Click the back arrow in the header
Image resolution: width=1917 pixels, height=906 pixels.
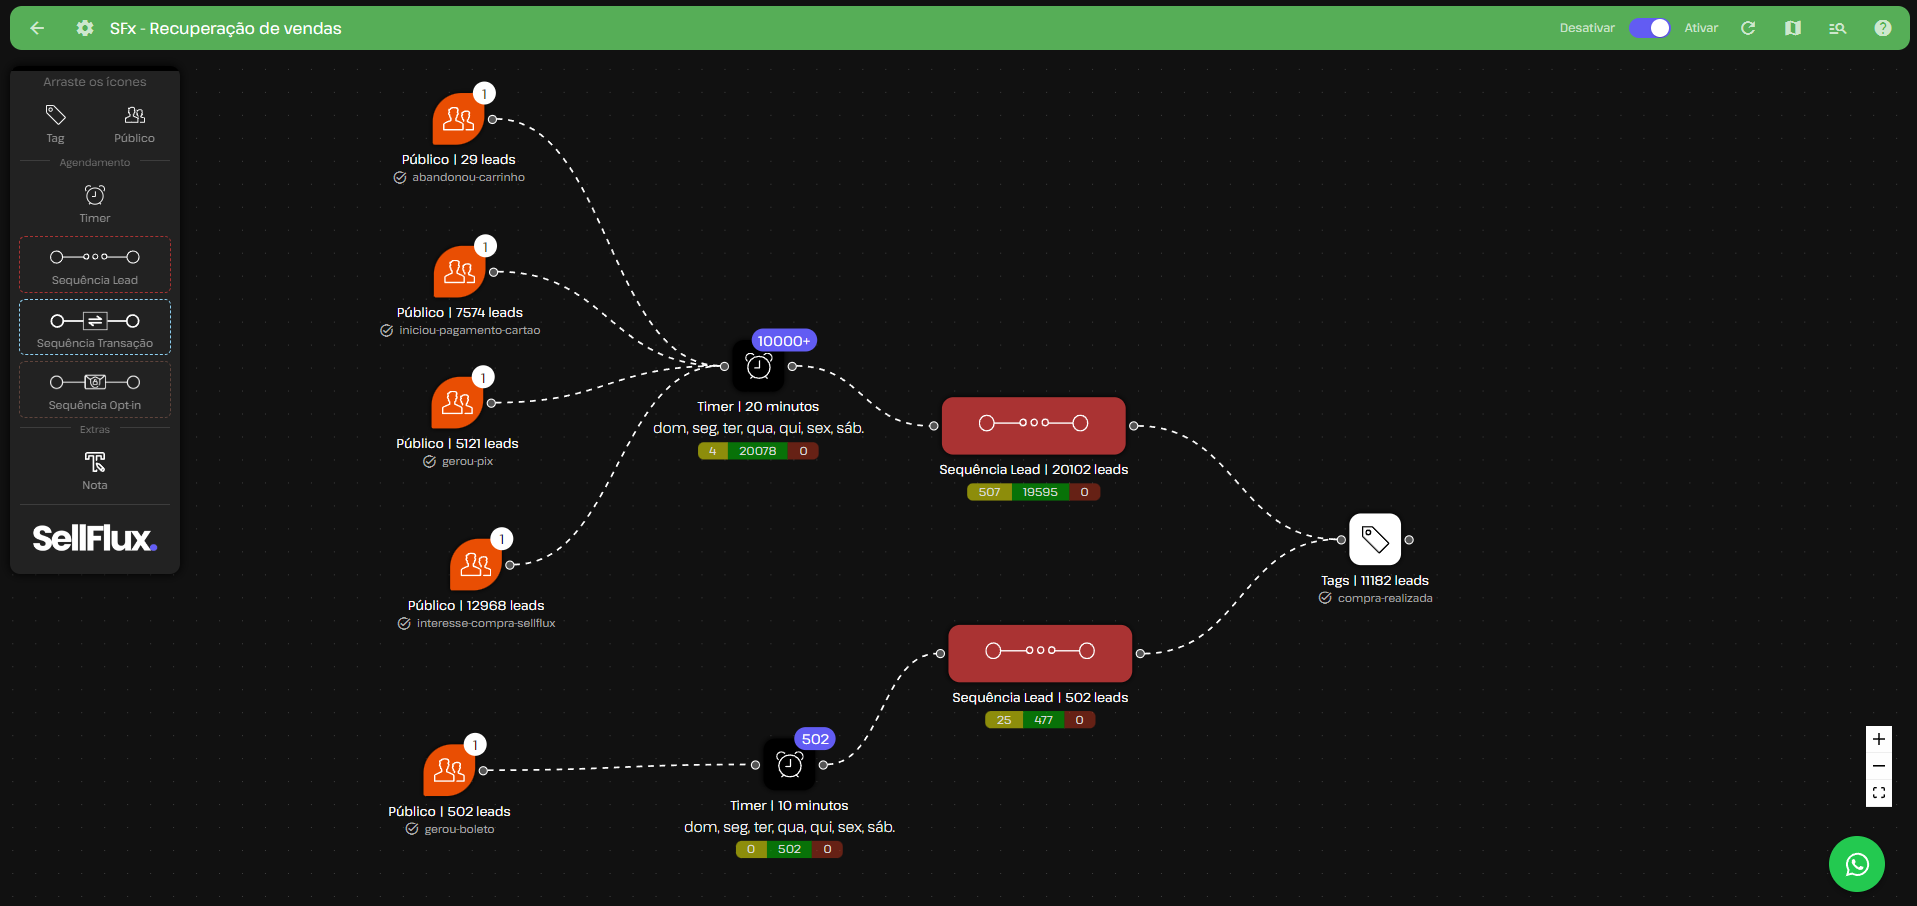[37, 28]
